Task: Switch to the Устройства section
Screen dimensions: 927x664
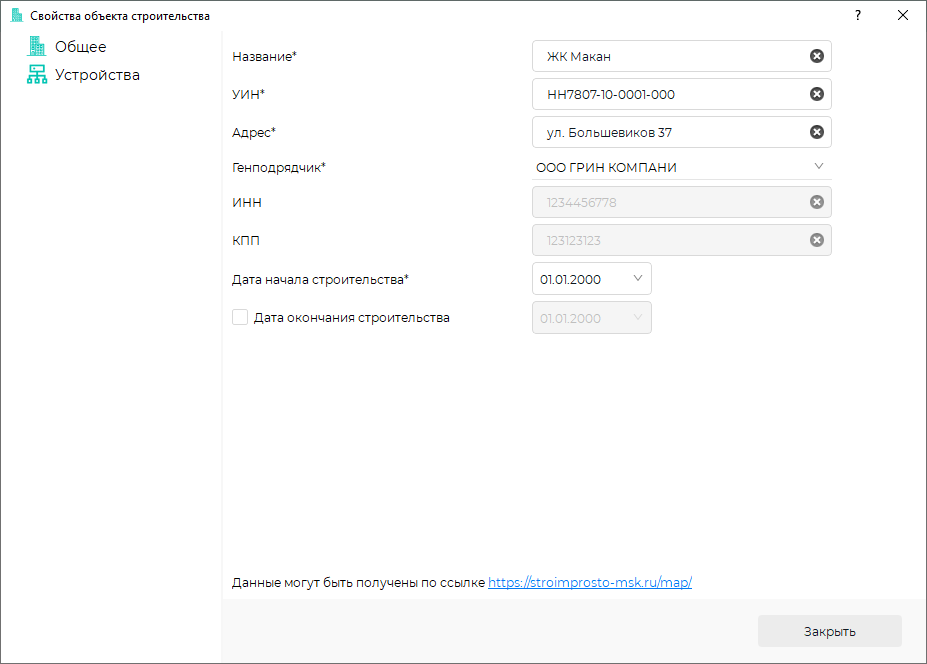Action: pos(97,75)
